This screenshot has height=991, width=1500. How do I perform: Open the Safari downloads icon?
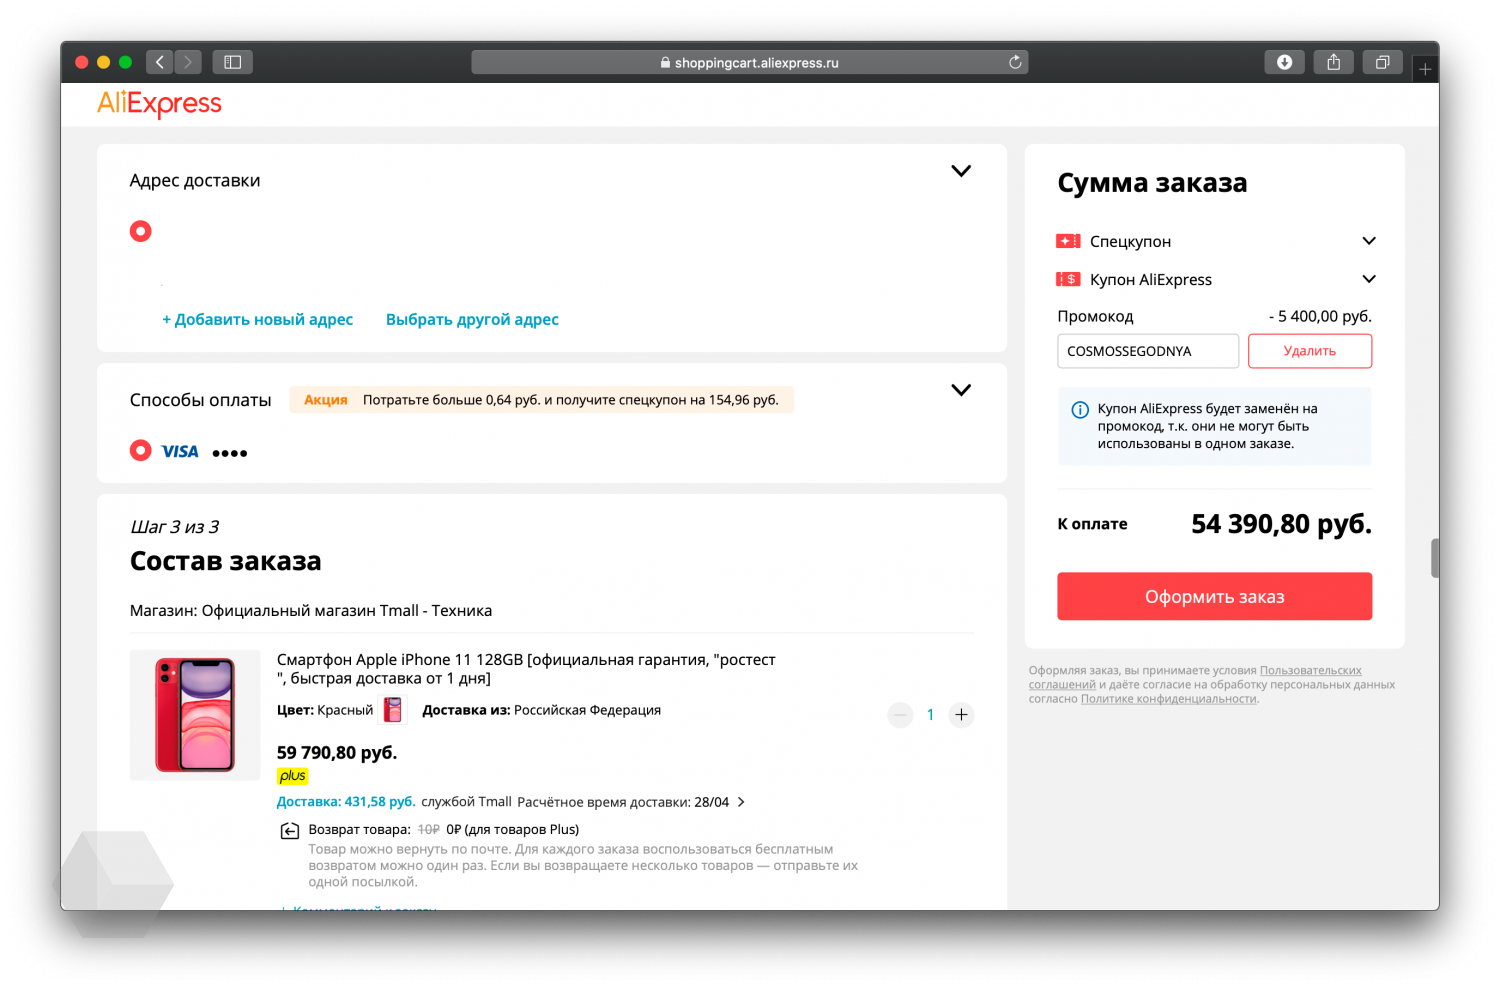click(1284, 62)
